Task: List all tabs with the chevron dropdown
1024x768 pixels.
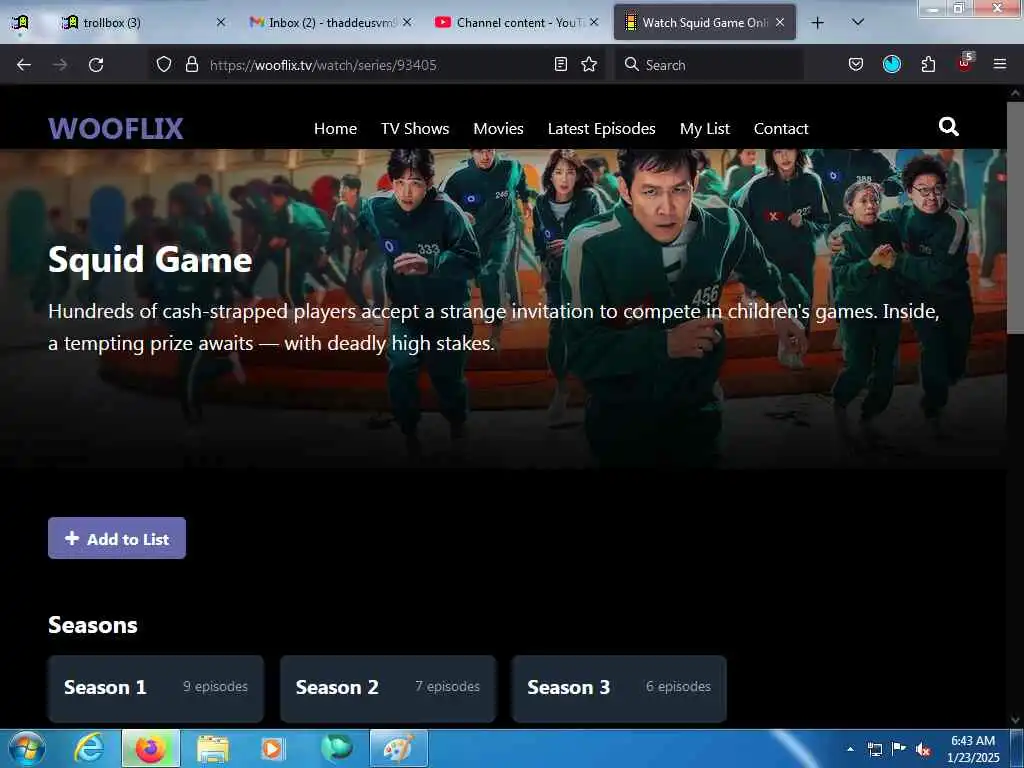Action: (858, 22)
